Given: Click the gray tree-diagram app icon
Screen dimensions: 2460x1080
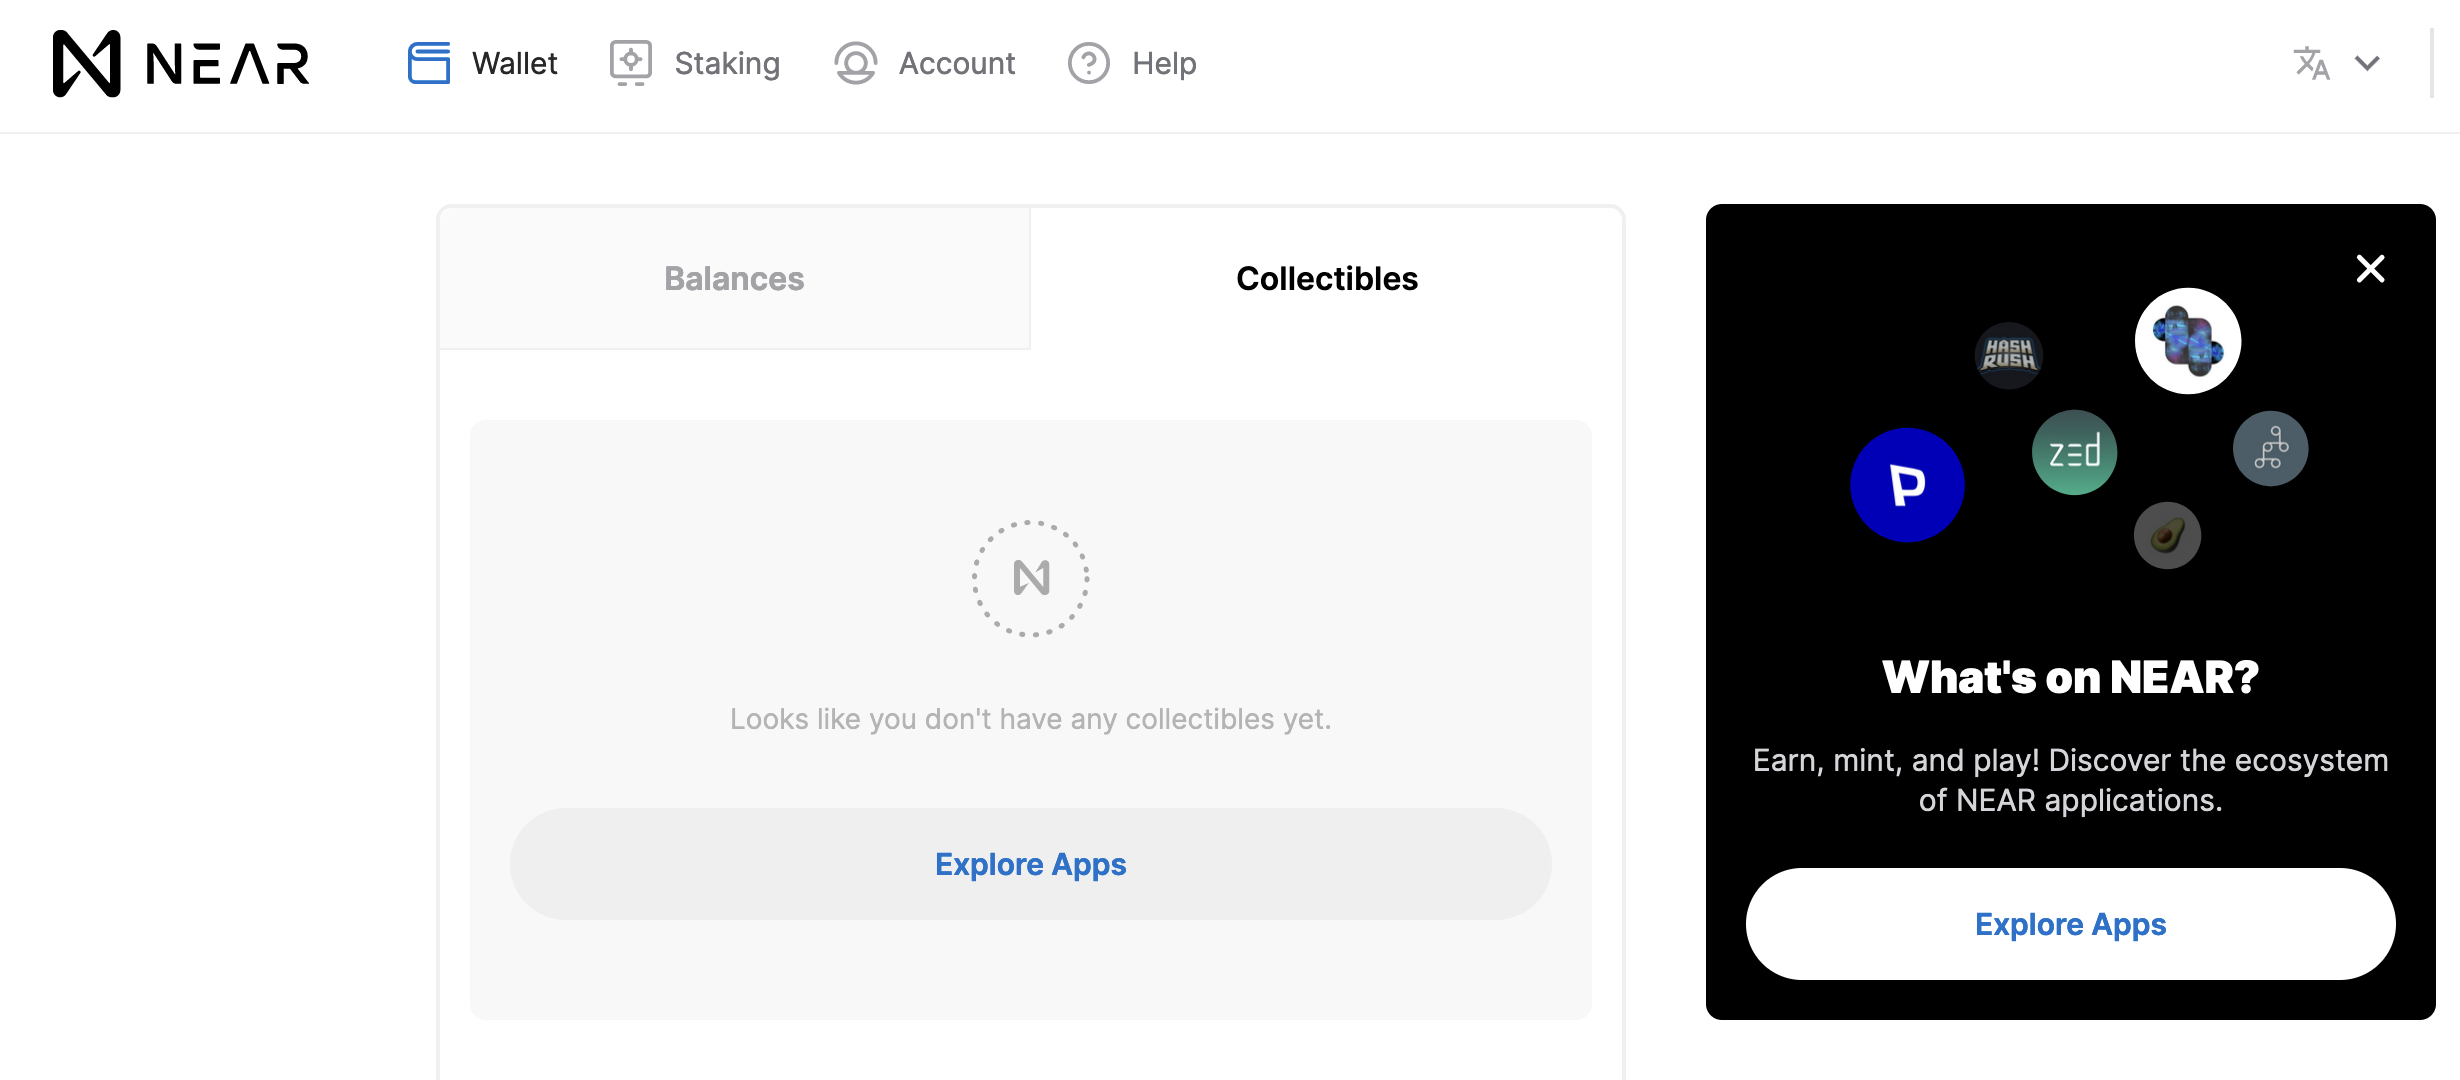Looking at the screenshot, I should 2271,449.
